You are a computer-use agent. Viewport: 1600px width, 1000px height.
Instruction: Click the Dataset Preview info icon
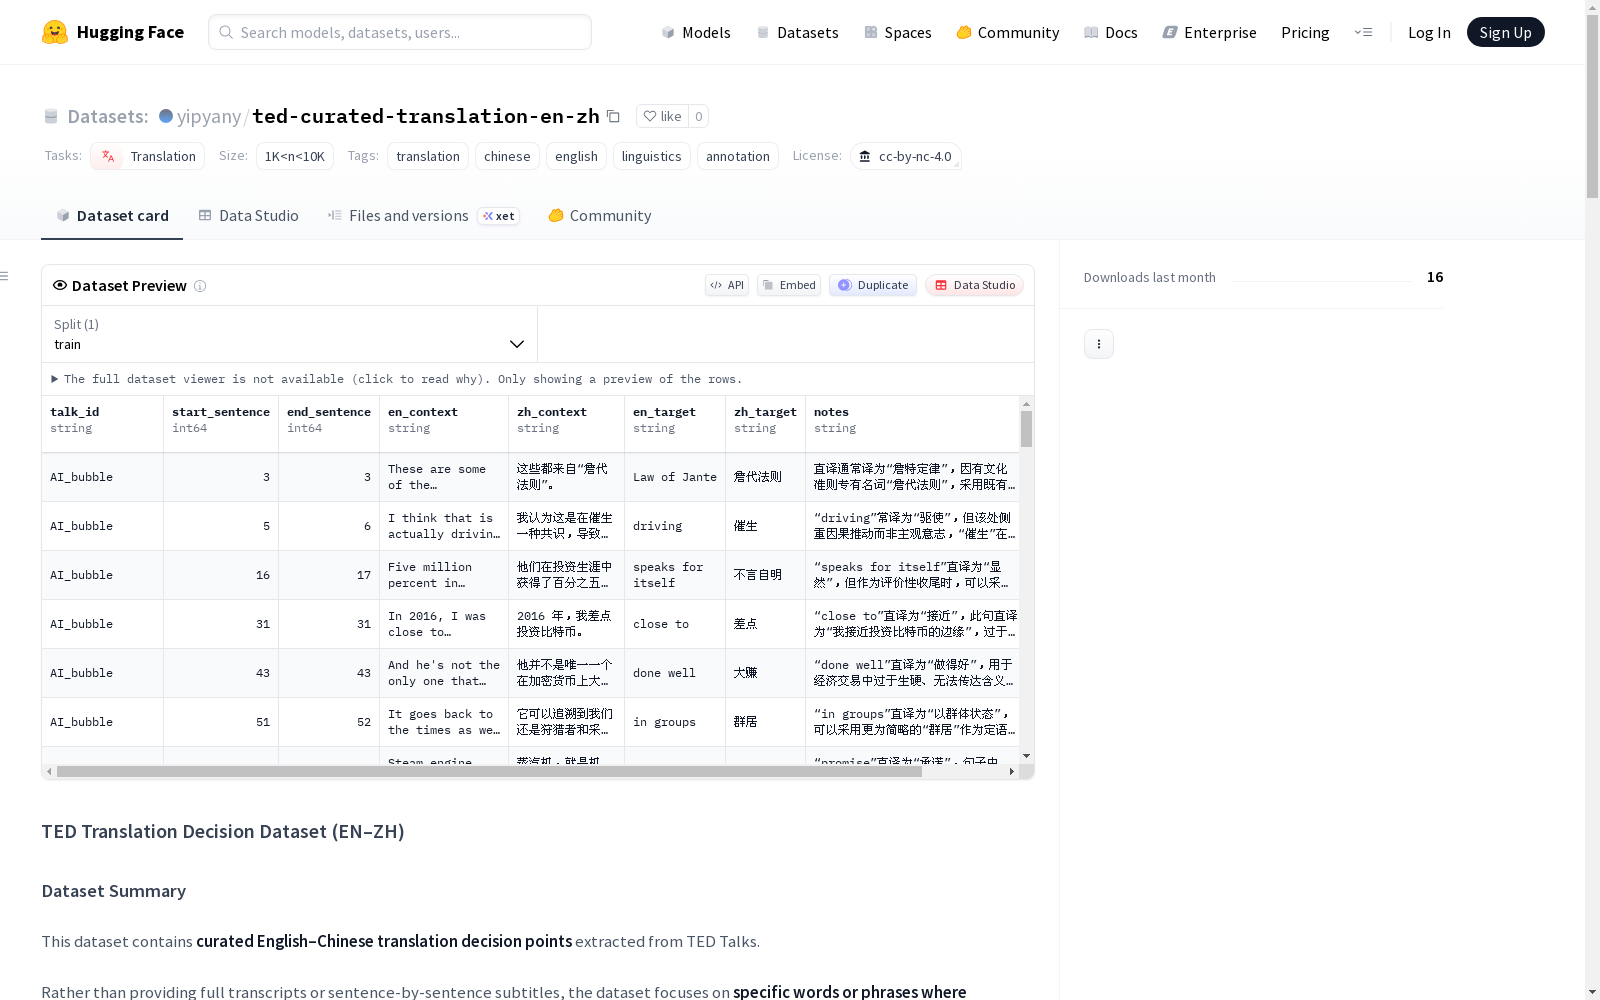(x=200, y=286)
